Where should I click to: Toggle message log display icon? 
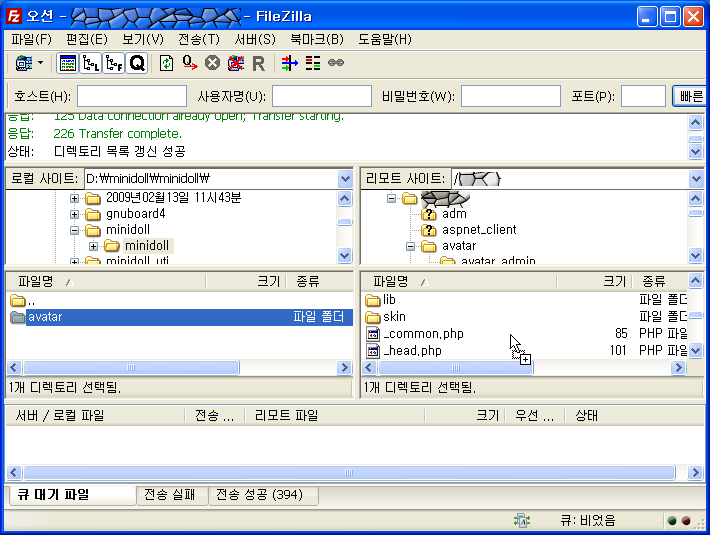67,63
